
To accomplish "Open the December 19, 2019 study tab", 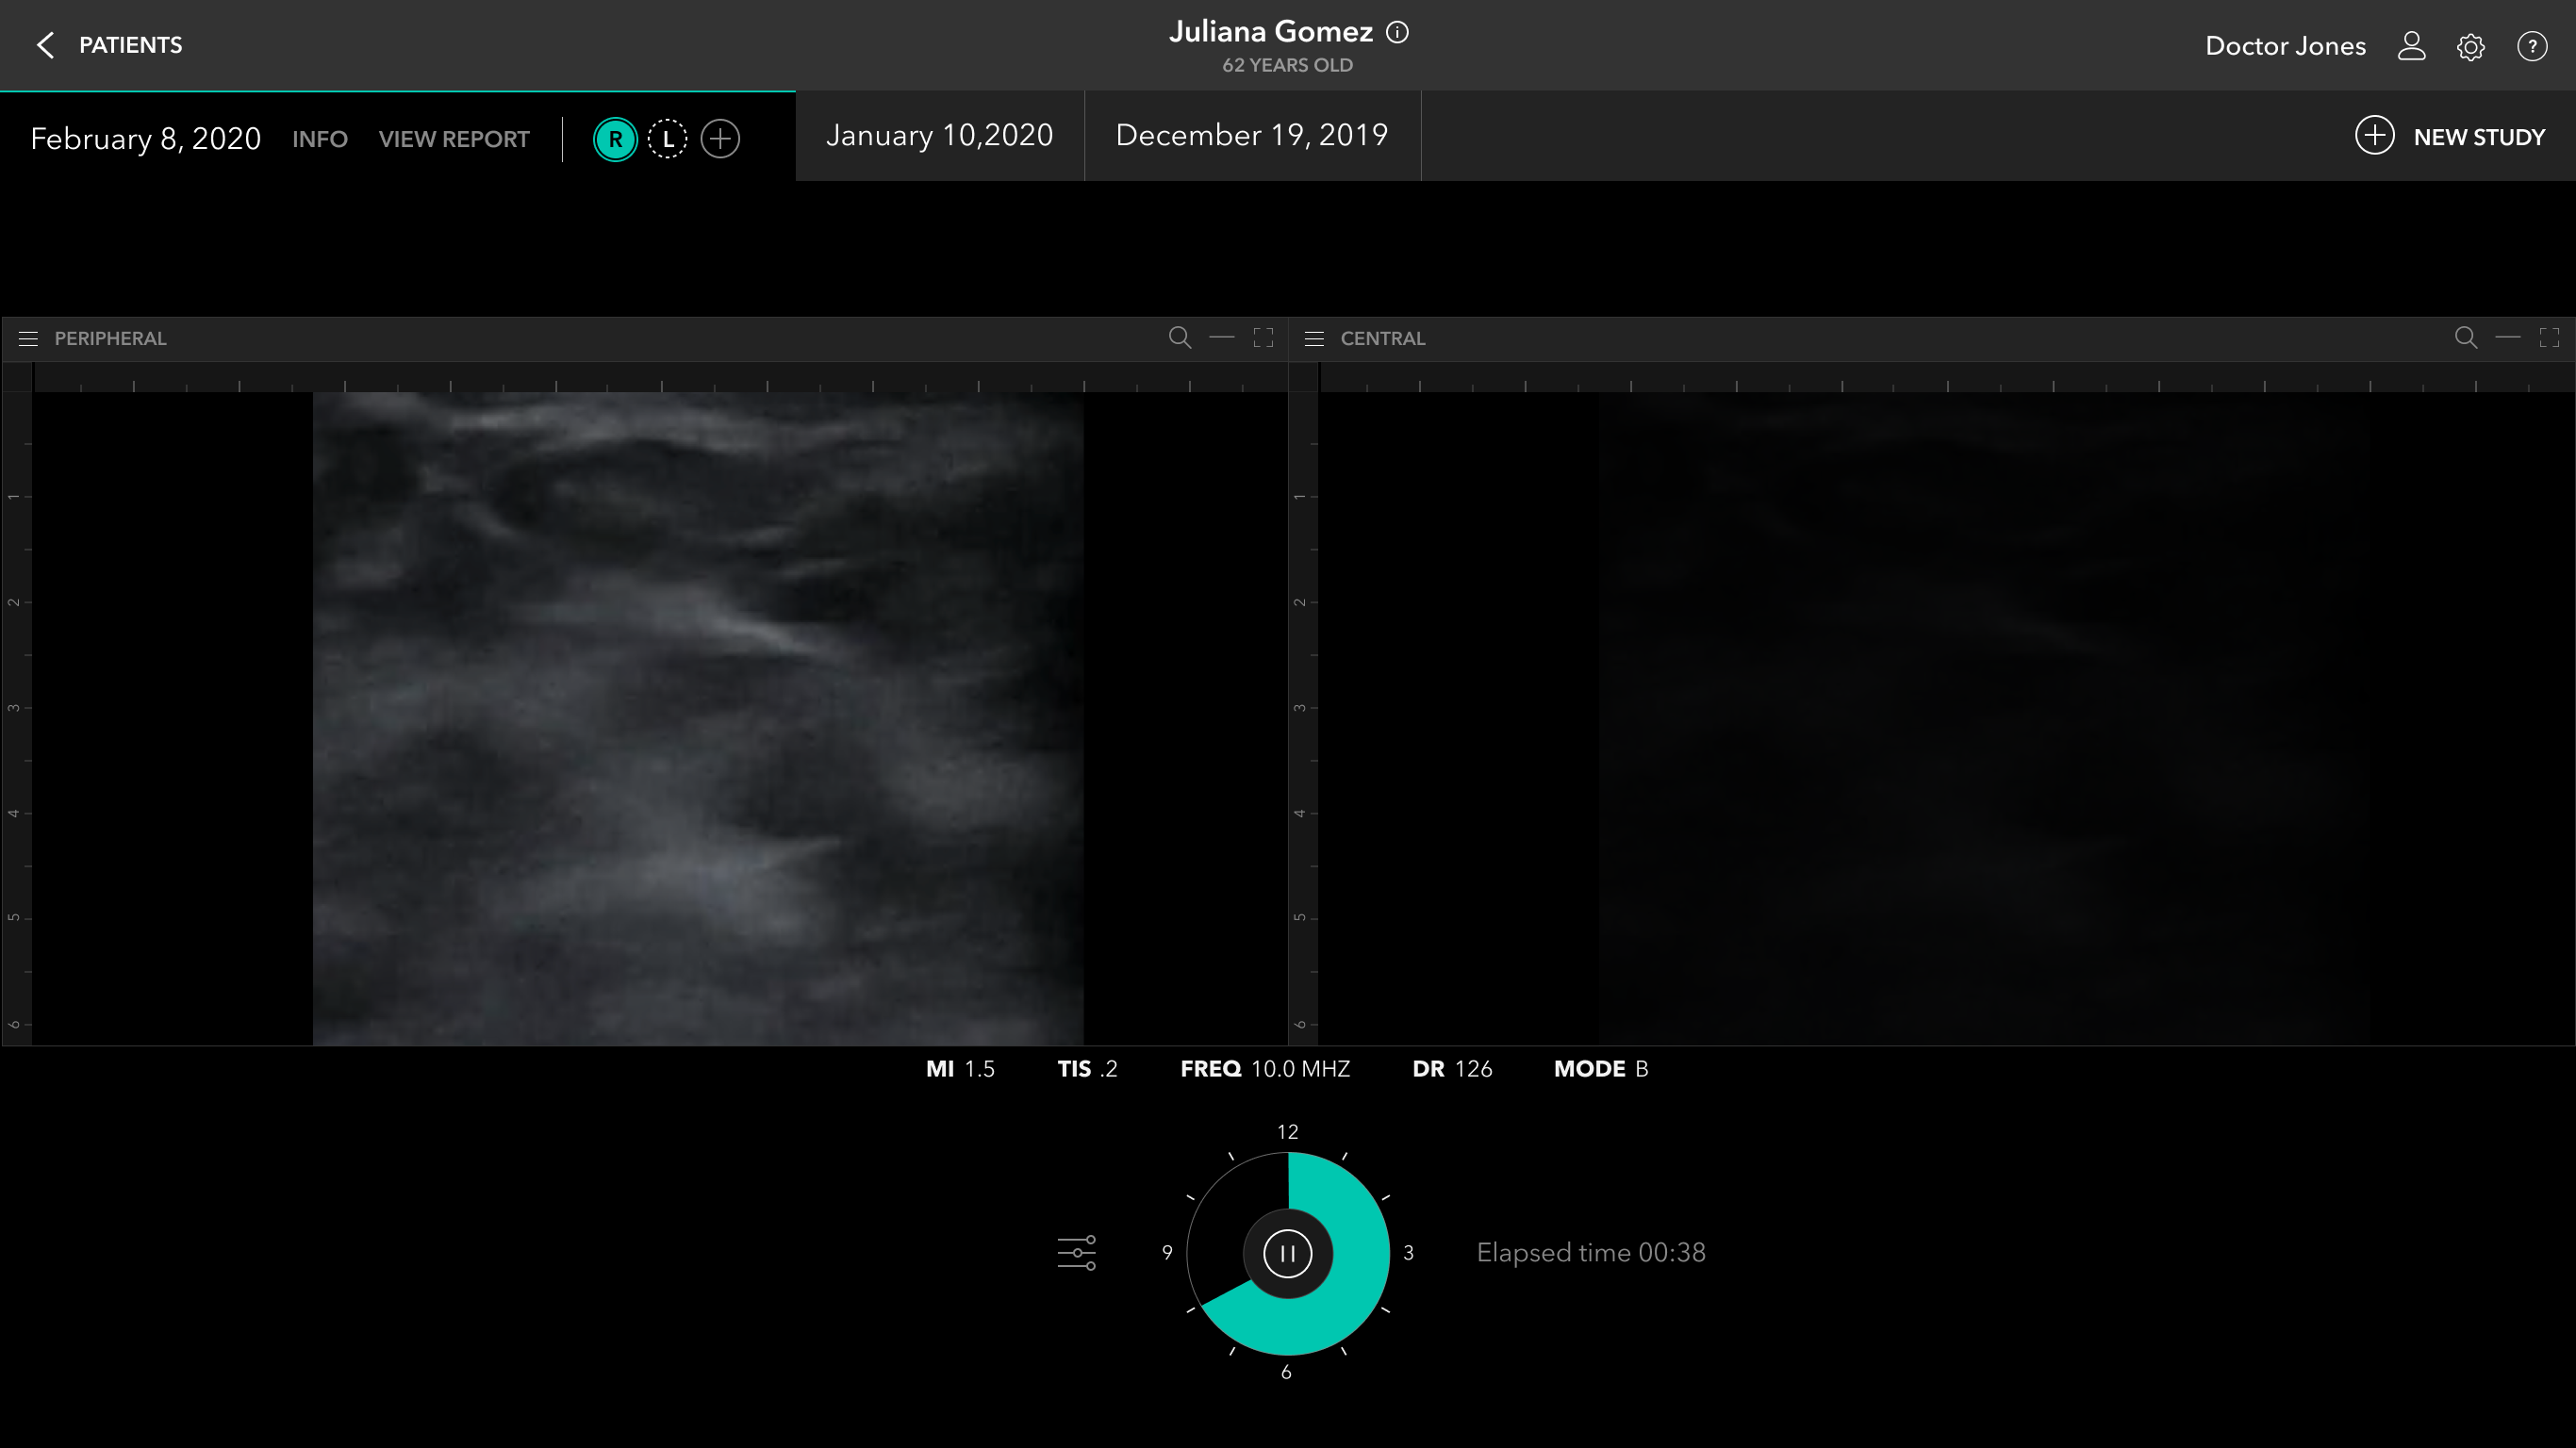I will coord(1251,136).
